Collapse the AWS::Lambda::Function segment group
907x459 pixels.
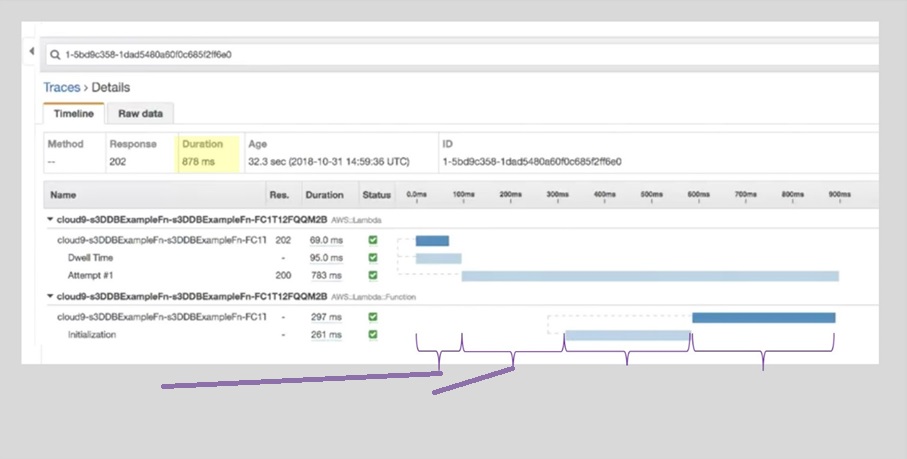coord(50,296)
